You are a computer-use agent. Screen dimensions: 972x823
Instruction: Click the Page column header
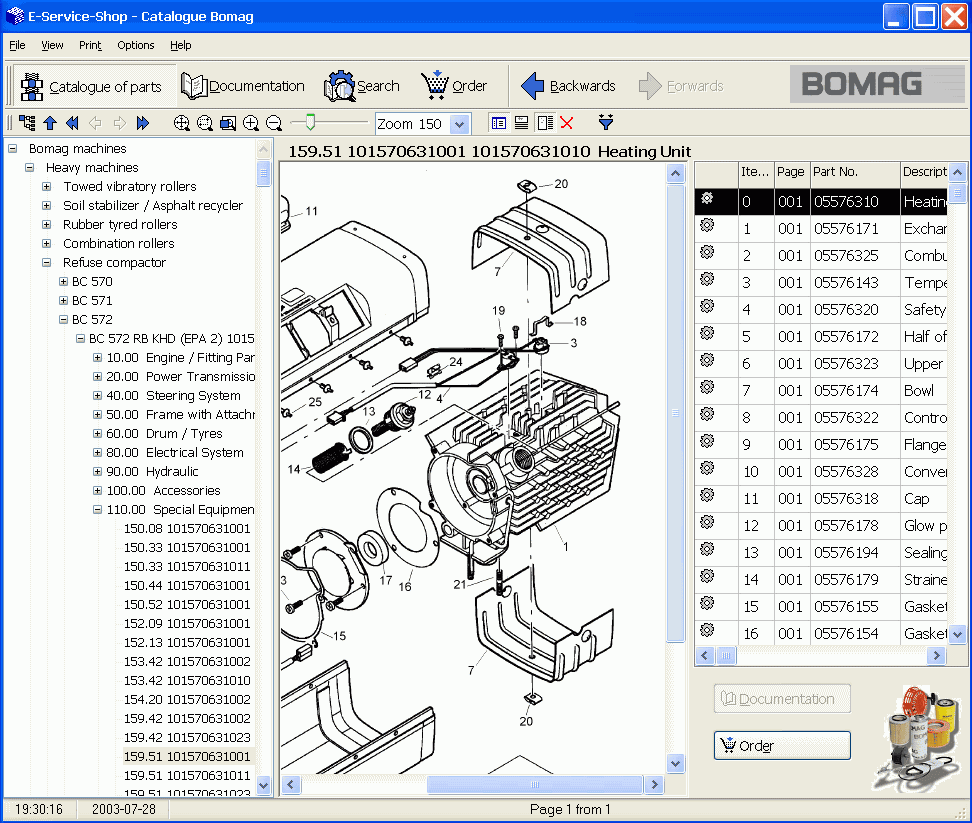pos(791,172)
